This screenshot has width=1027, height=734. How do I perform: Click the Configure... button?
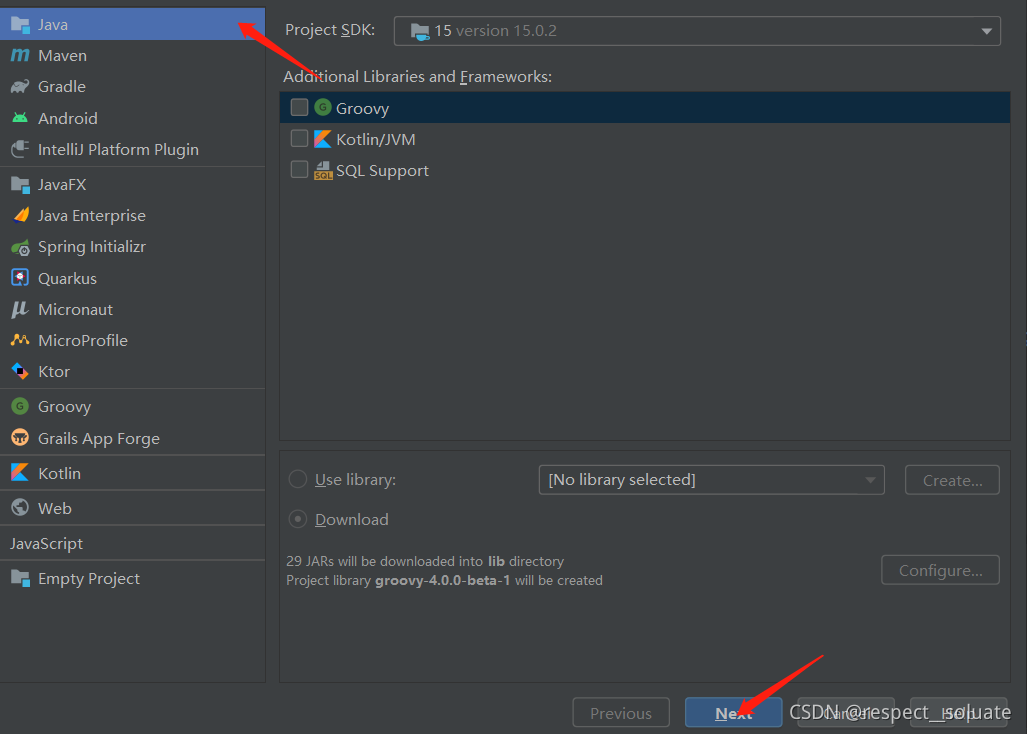pyautogui.click(x=941, y=570)
